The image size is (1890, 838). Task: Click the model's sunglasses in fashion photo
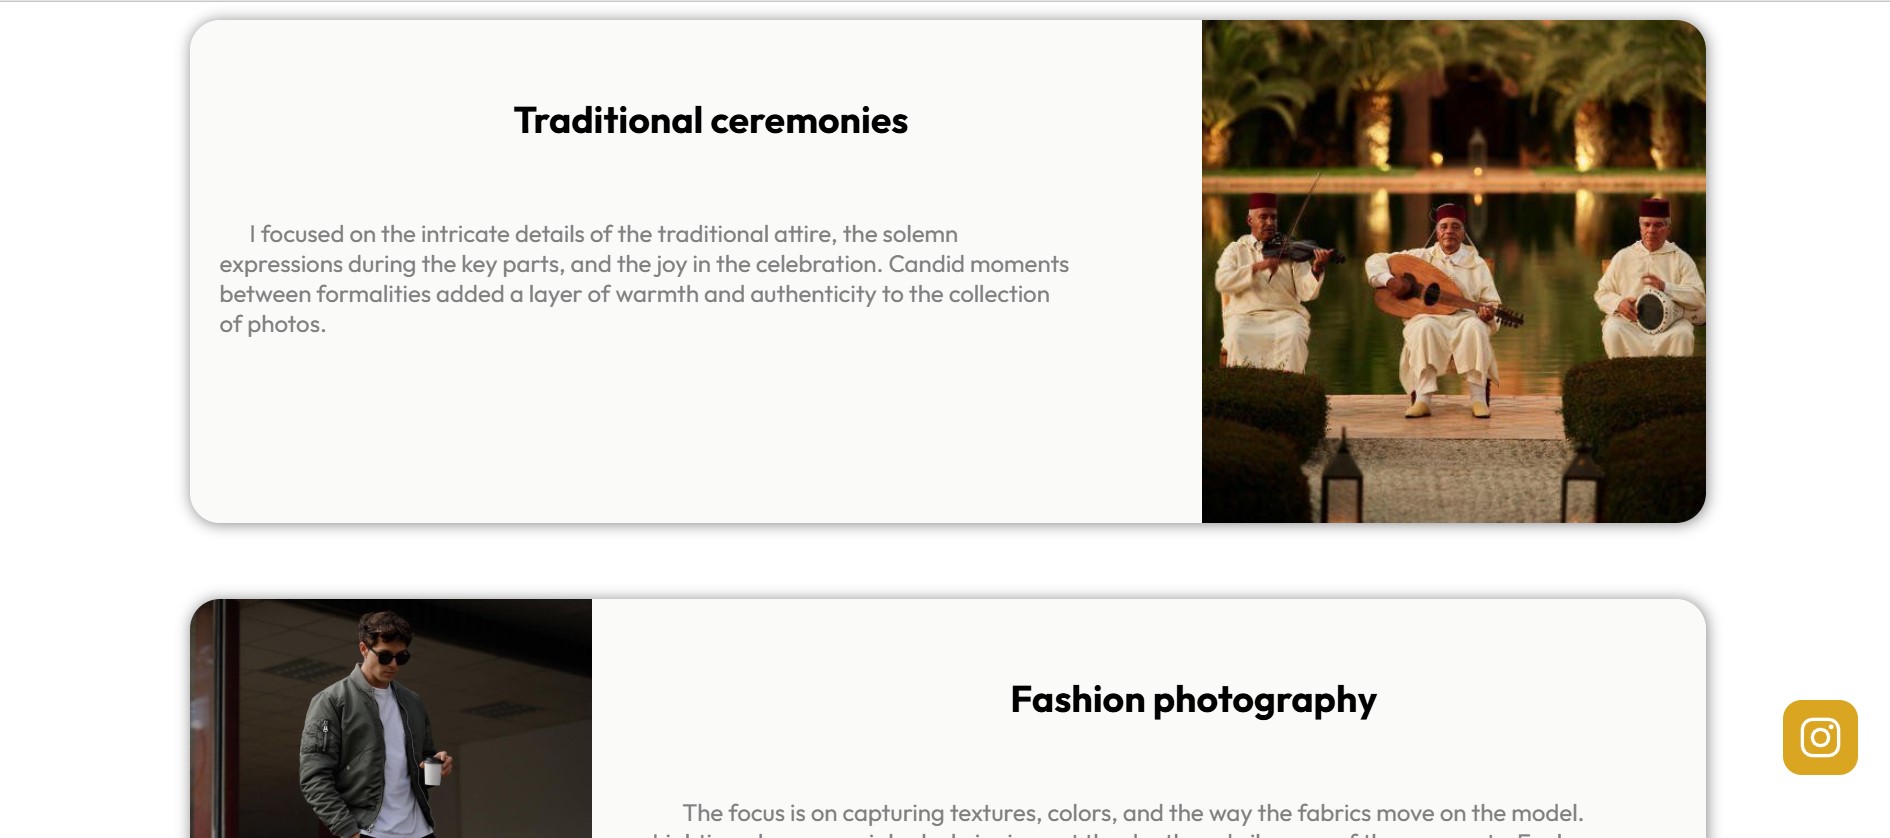tap(389, 656)
